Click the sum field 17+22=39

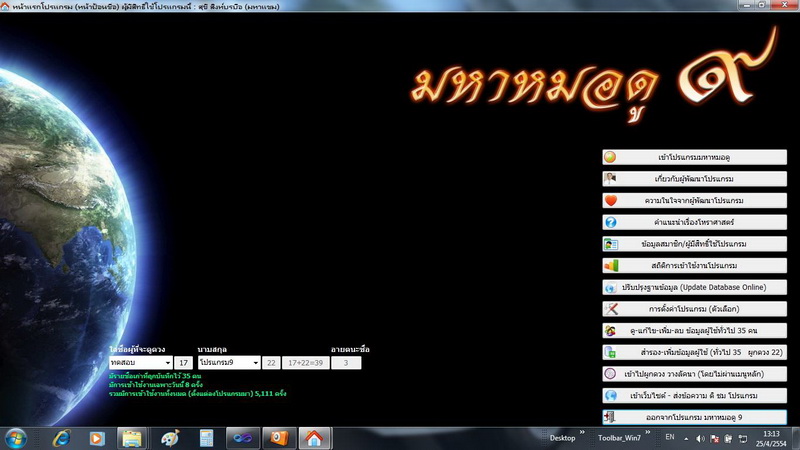pos(306,363)
